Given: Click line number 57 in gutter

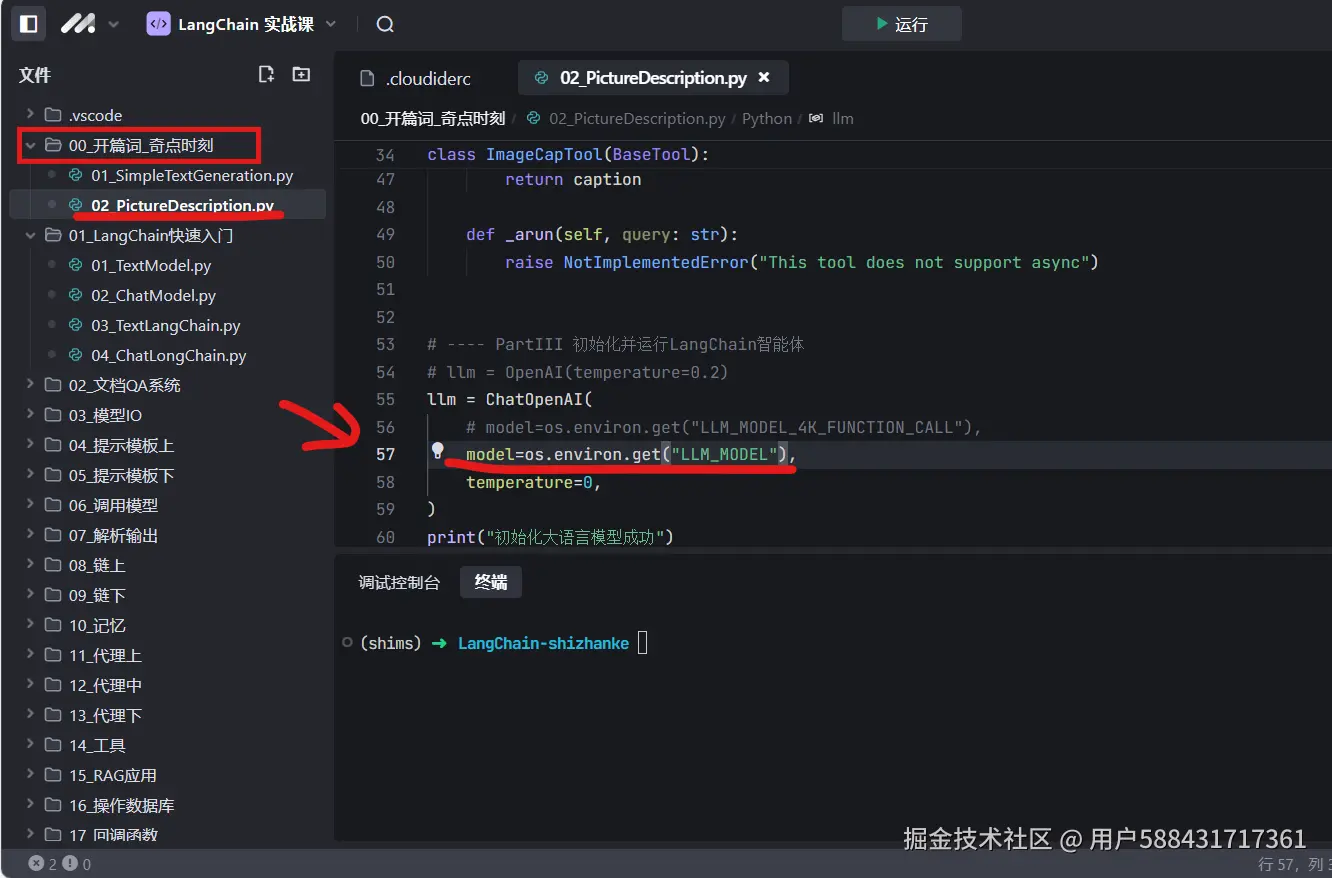Looking at the screenshot, I should point(385,454).
